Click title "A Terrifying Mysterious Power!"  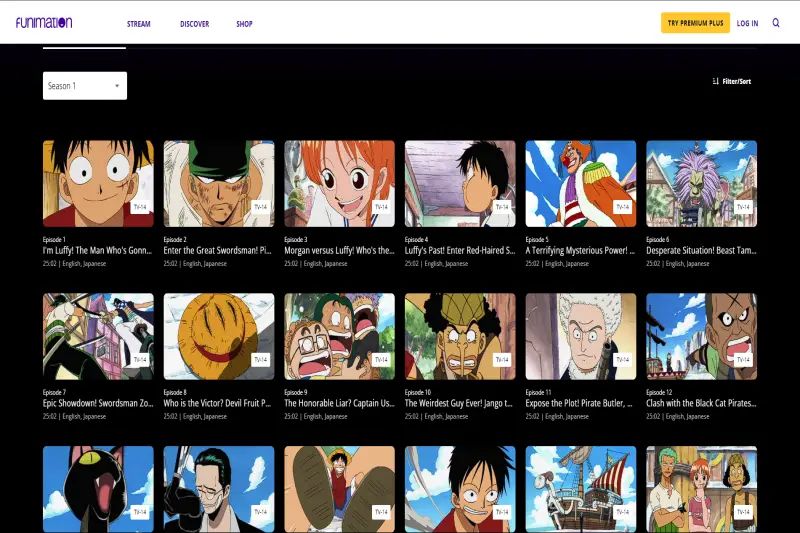(580, 250)
